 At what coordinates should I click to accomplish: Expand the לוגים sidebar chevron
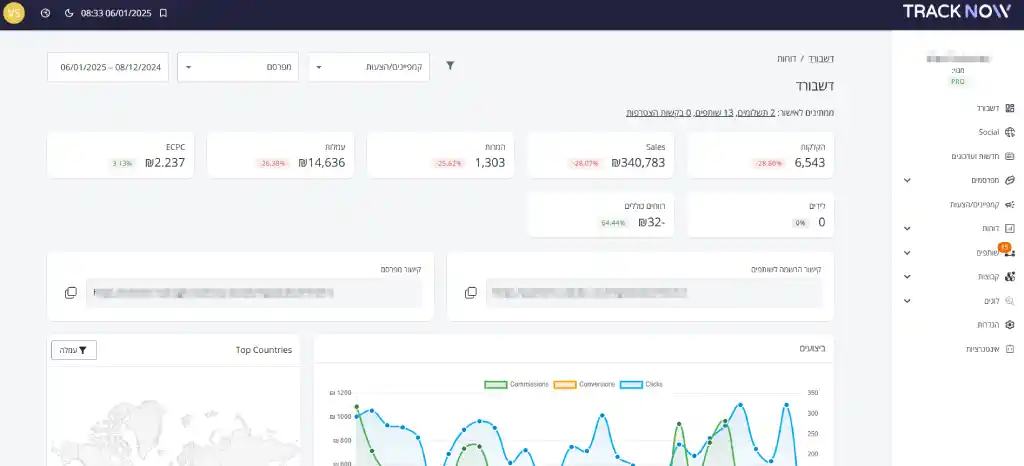coord(907,301)
